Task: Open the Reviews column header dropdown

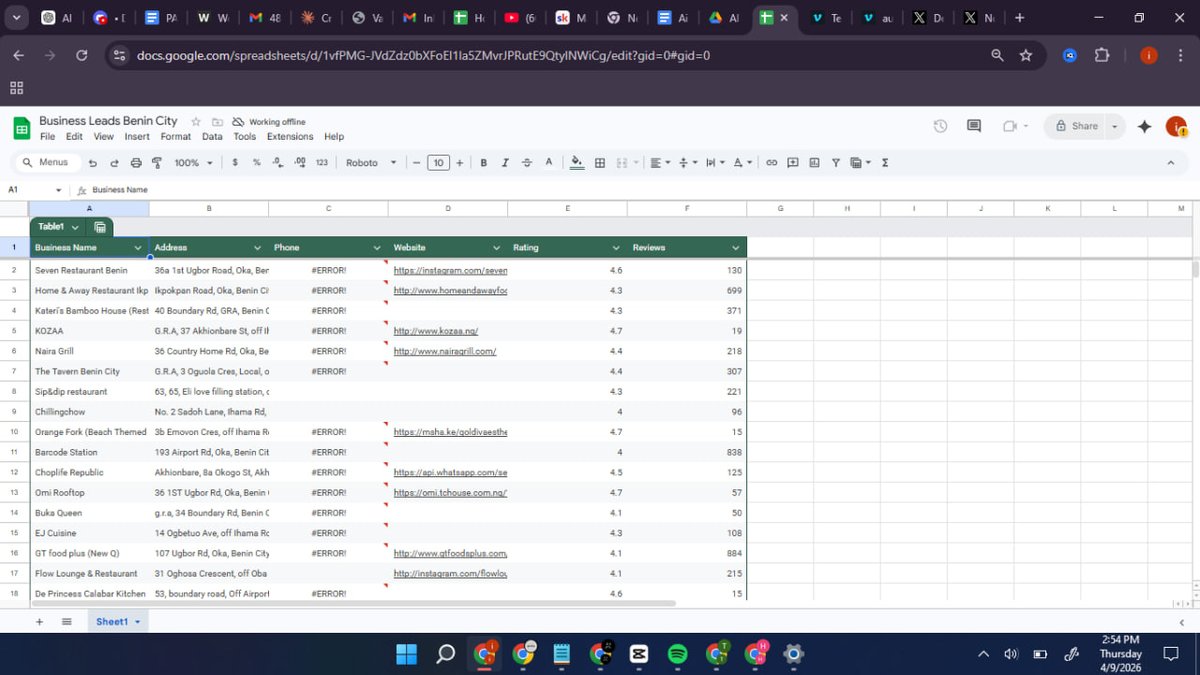Action: point(736,248)
